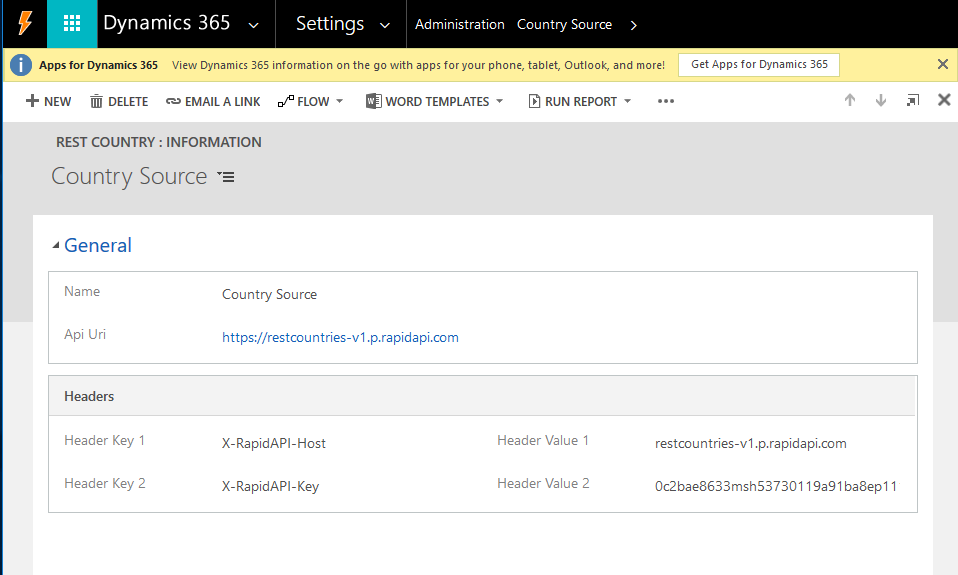Open the Settings navigation menu
Viewport: 958px width, 575px height.
point(330,24)
